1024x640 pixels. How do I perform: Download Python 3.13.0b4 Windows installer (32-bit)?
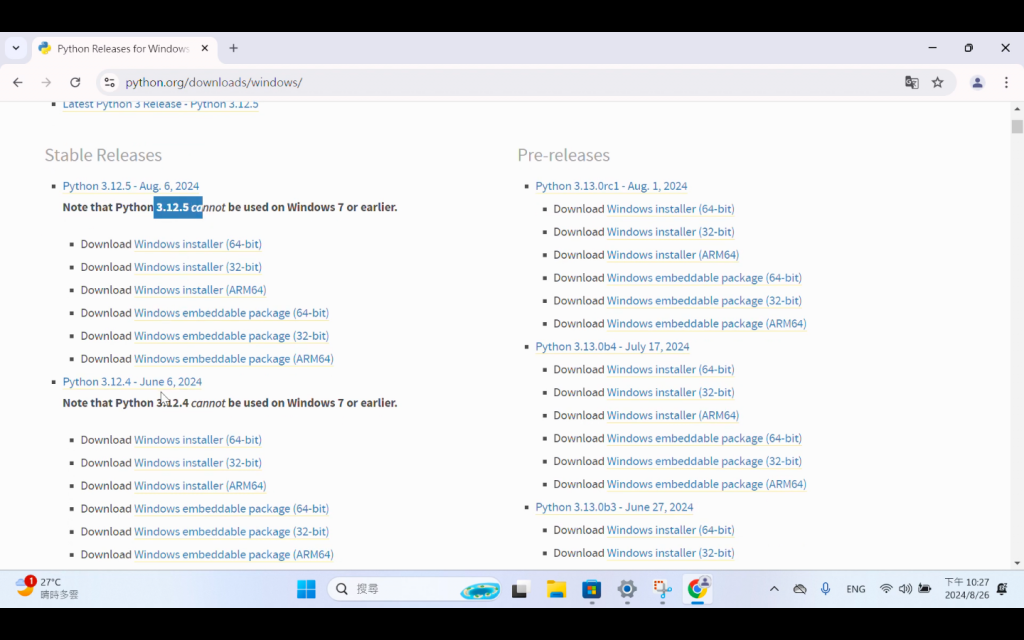(x=671, y=392)
